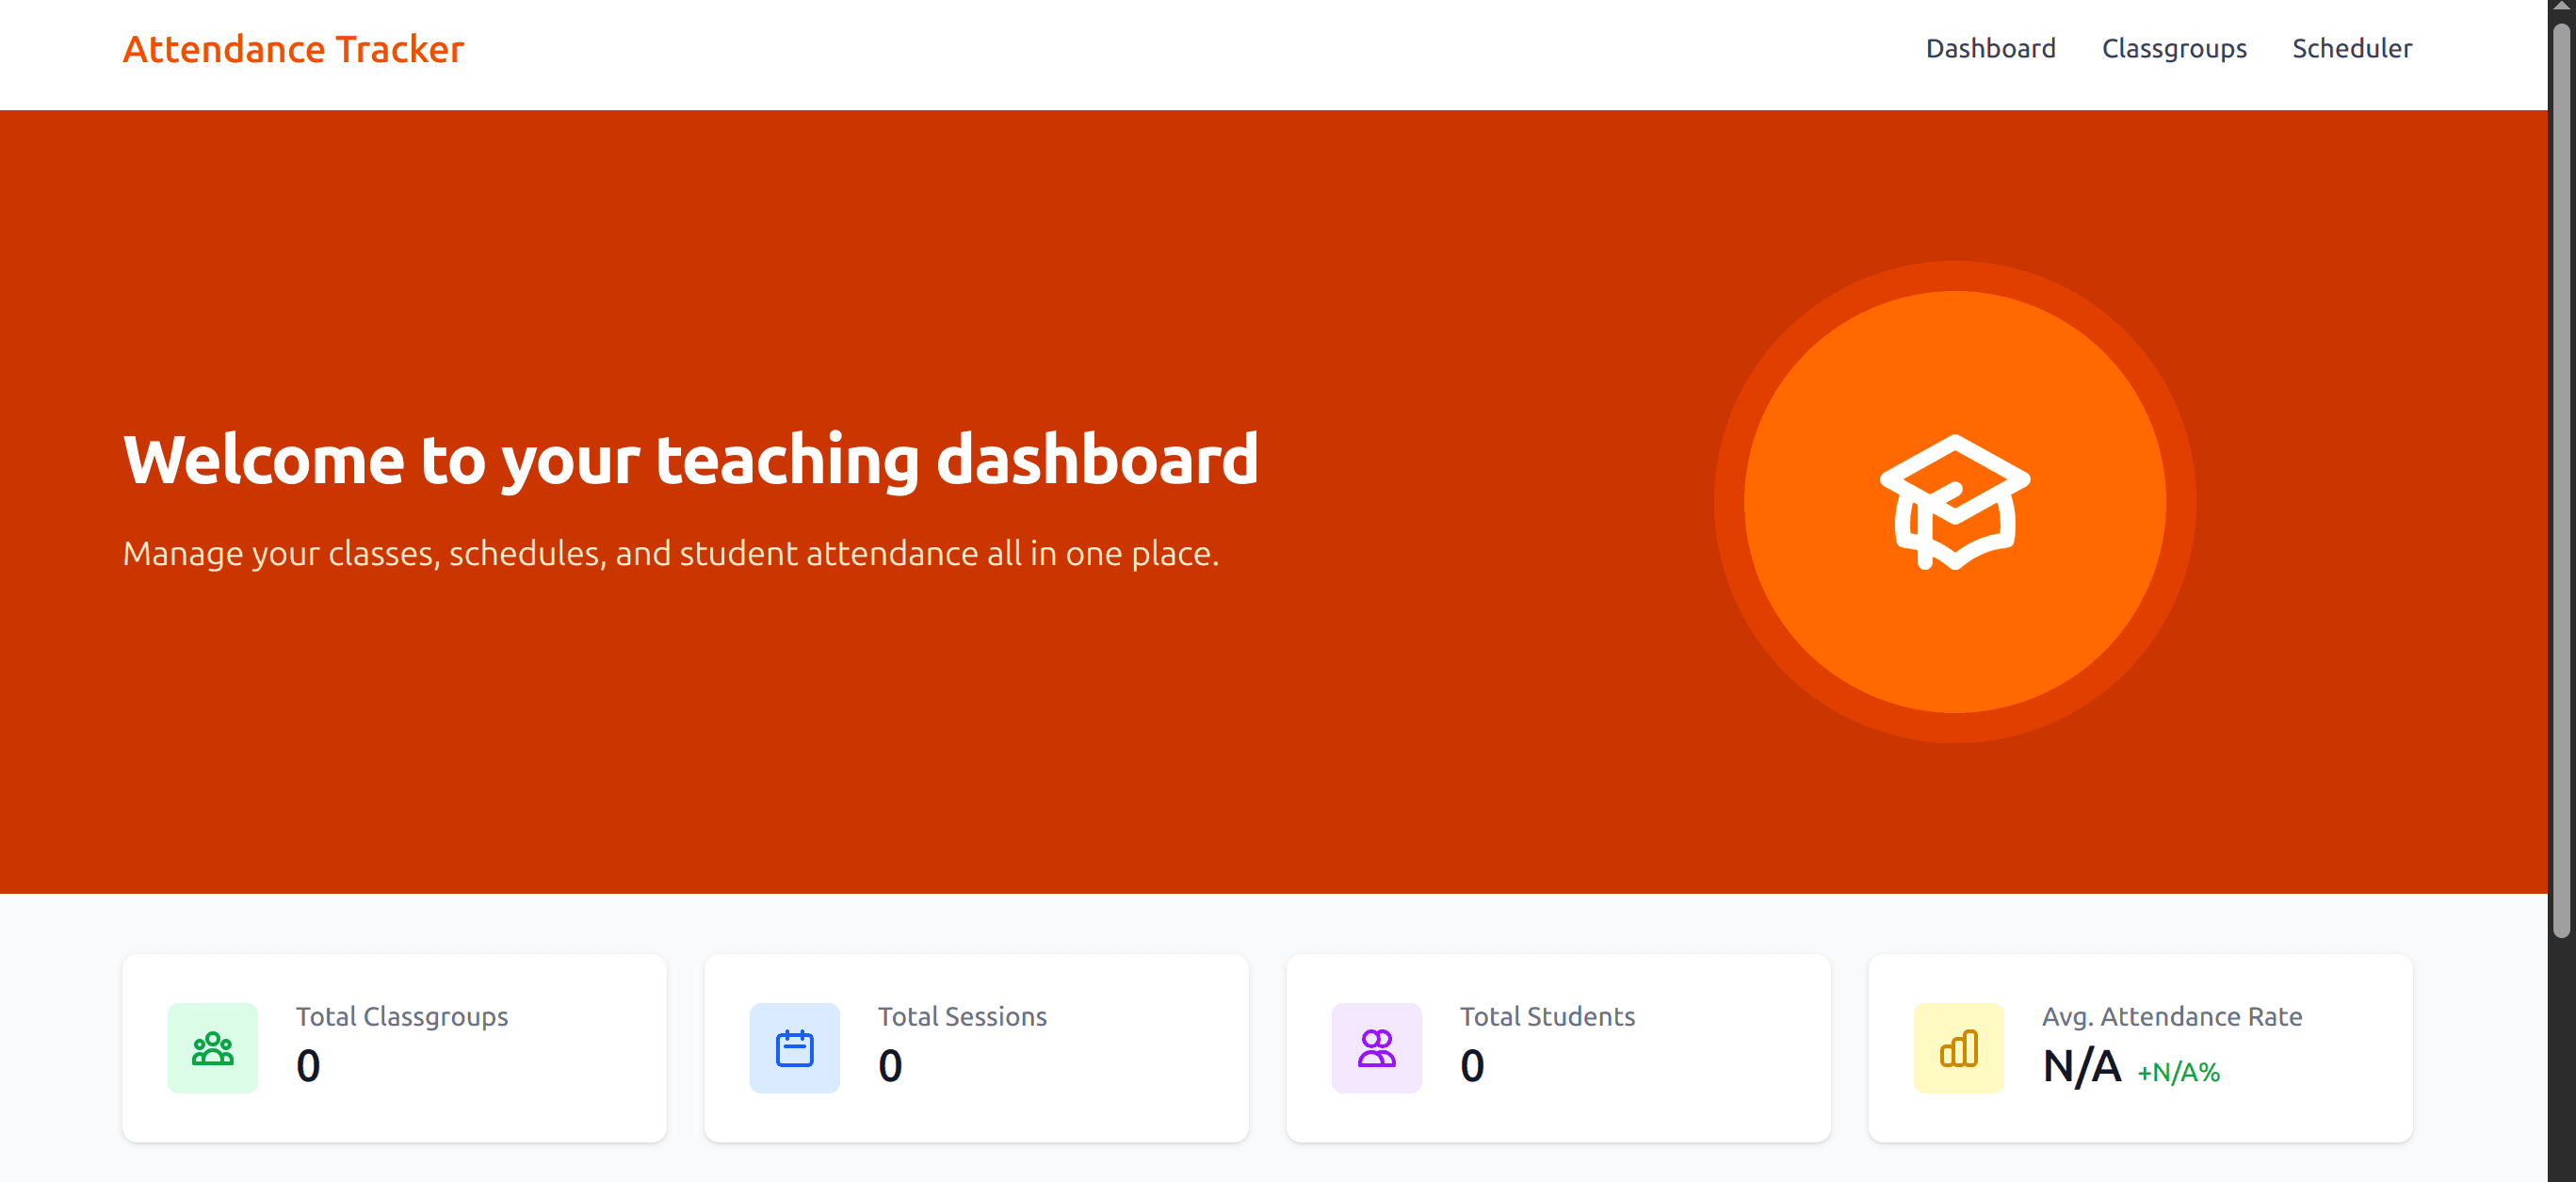Click the calendar icon inside Total Sessions card
The height and width of the screenshot is (1182, 2576).
pos(794,1048)
